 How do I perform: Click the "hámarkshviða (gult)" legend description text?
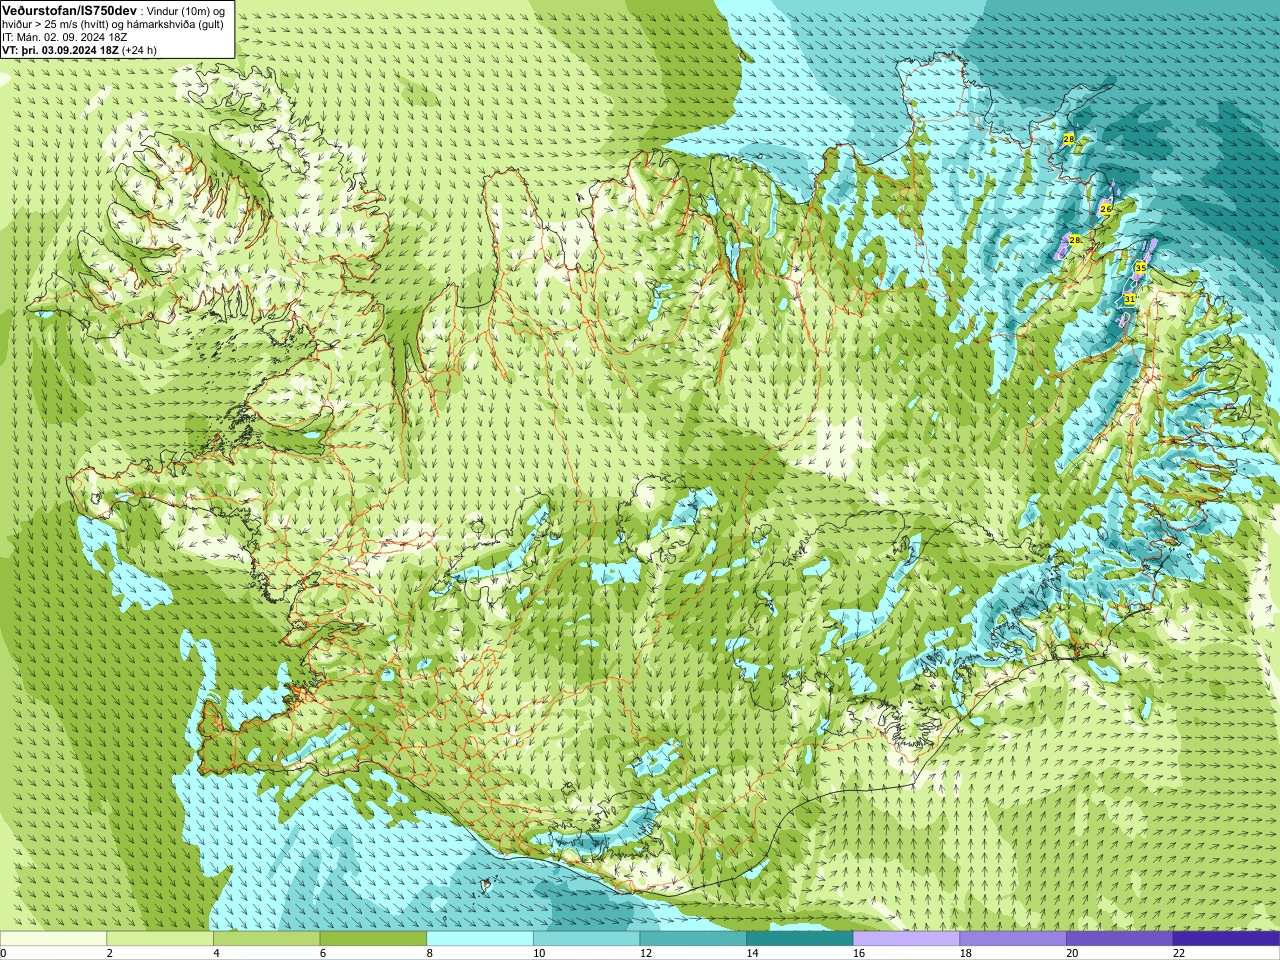[175, 24]
